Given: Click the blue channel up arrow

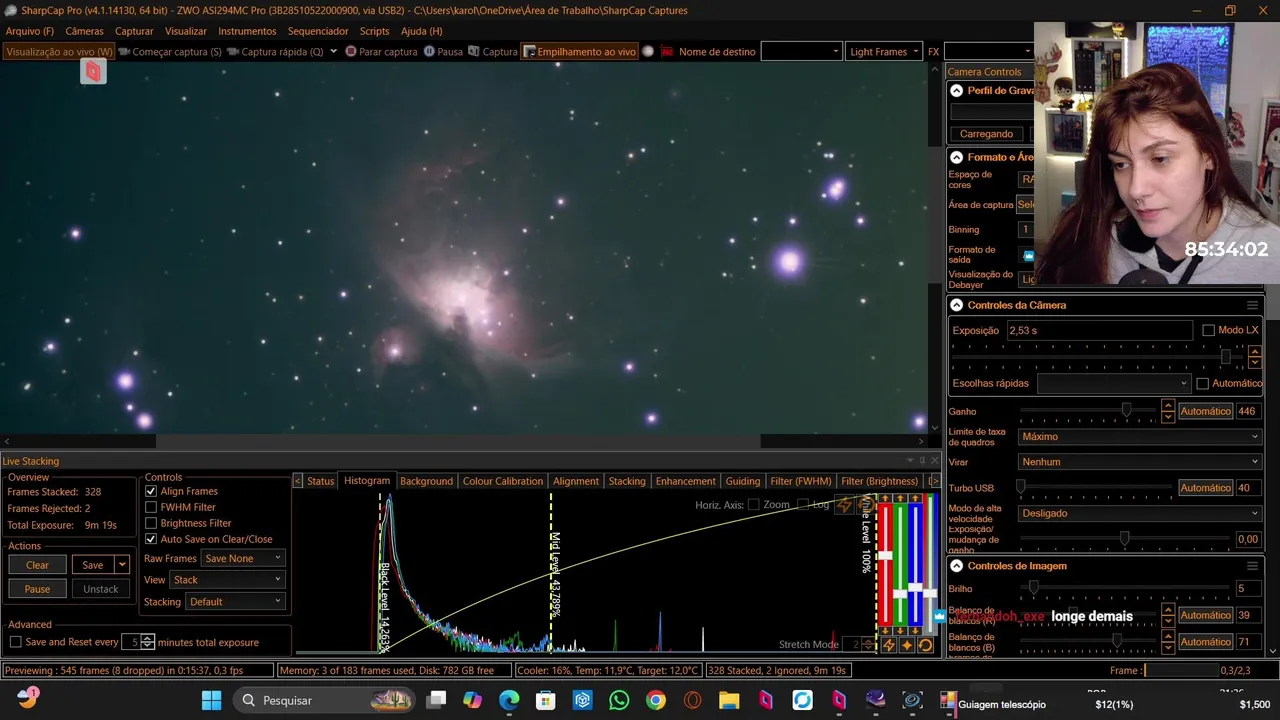Looking at the screenshot, I should (915, 498).
